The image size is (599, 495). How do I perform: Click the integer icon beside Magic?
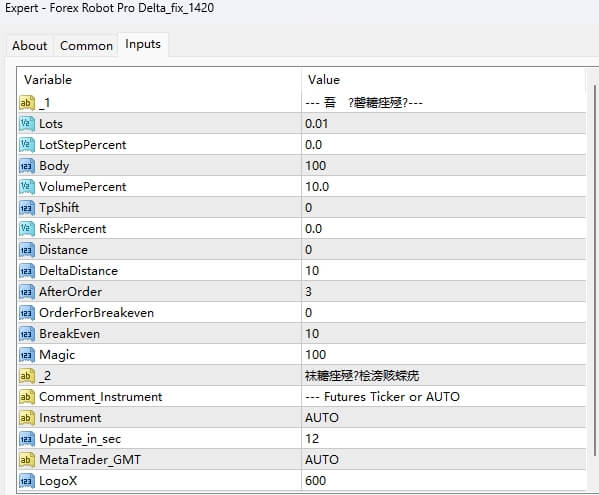(27, 355)
